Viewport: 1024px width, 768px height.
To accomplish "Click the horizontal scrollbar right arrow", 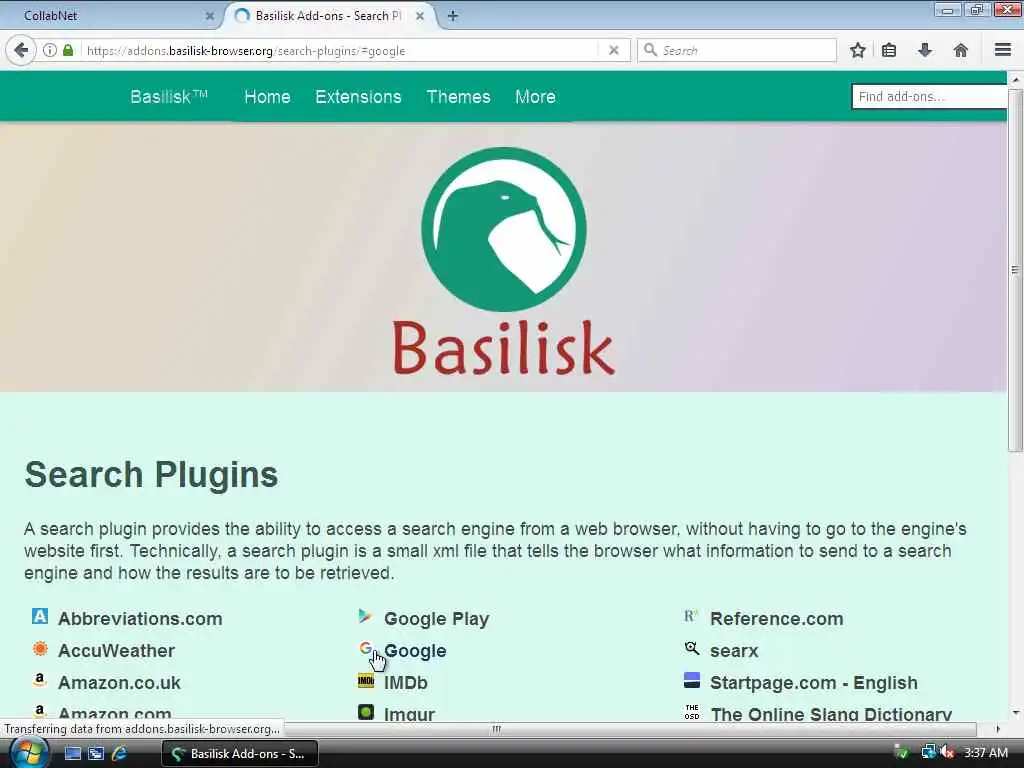I will [x=998, y=728].
